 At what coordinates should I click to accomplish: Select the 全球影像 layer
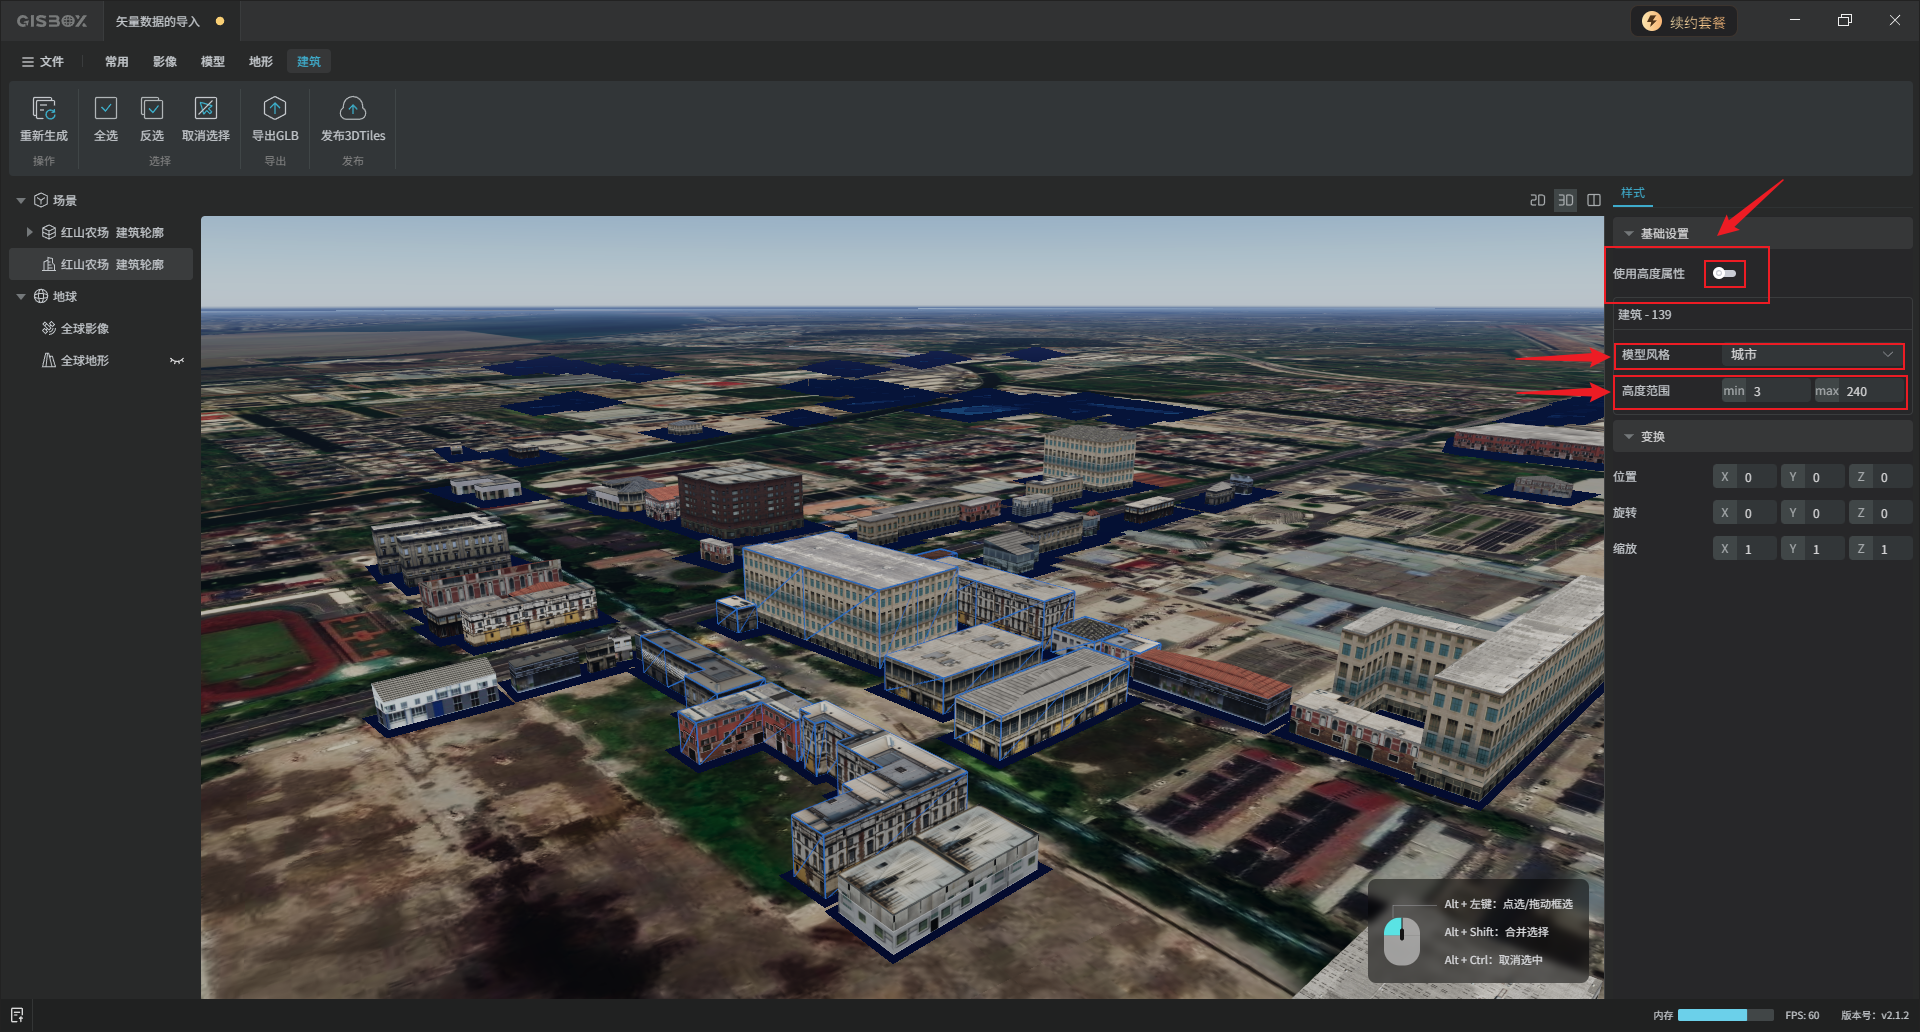(x=85, y=329)
